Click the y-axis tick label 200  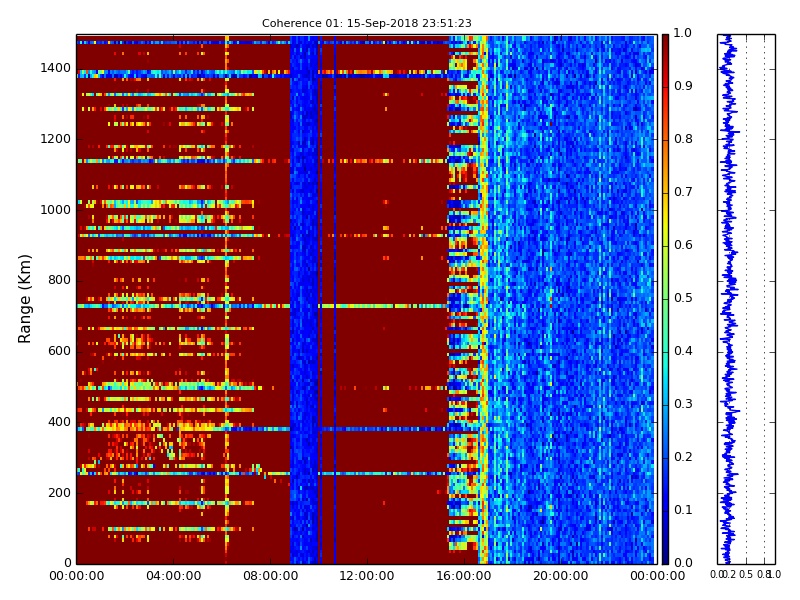[x=59, y=493]
